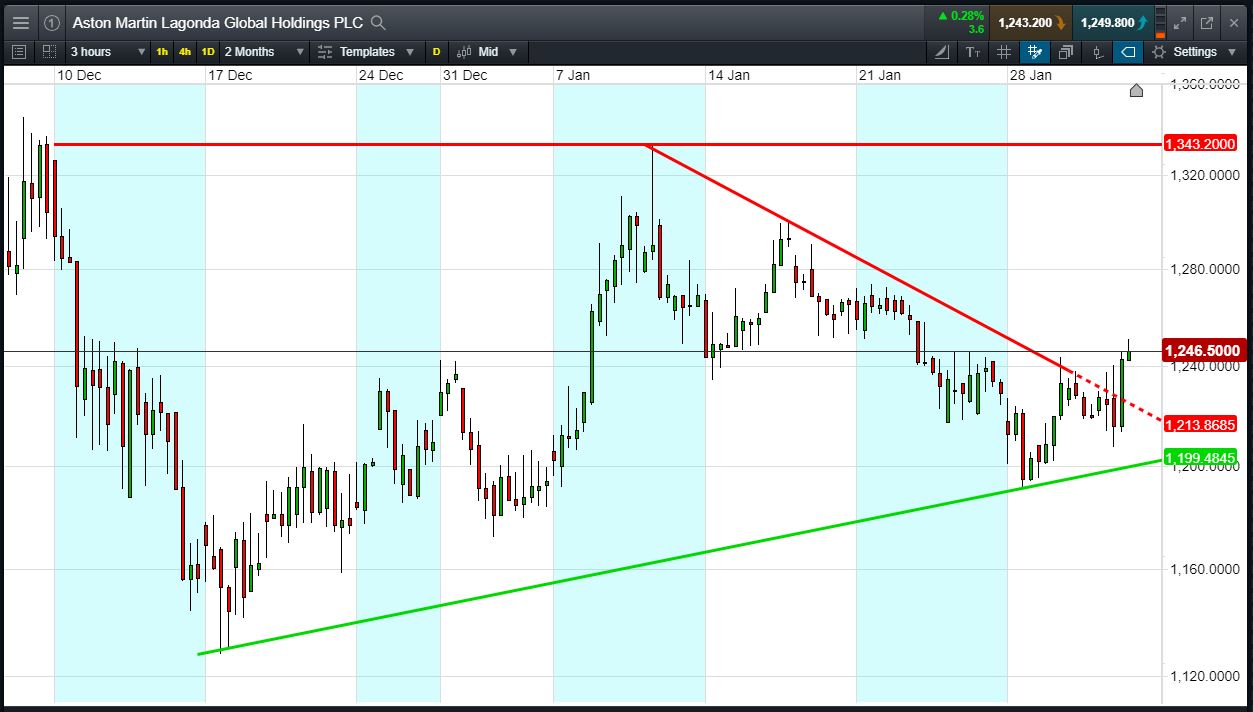Expand the 3 hours interval dropdown

(x=106, y=52)
